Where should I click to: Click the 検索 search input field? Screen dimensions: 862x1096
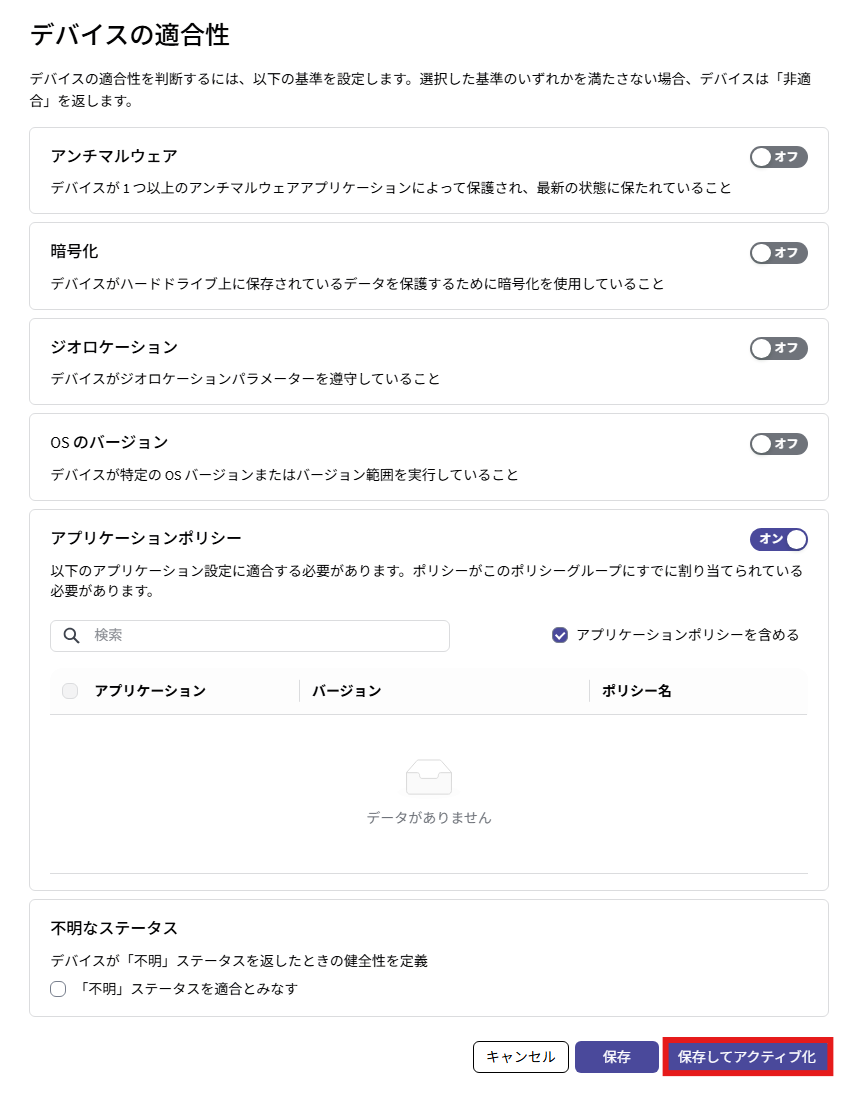click(250, 635)
